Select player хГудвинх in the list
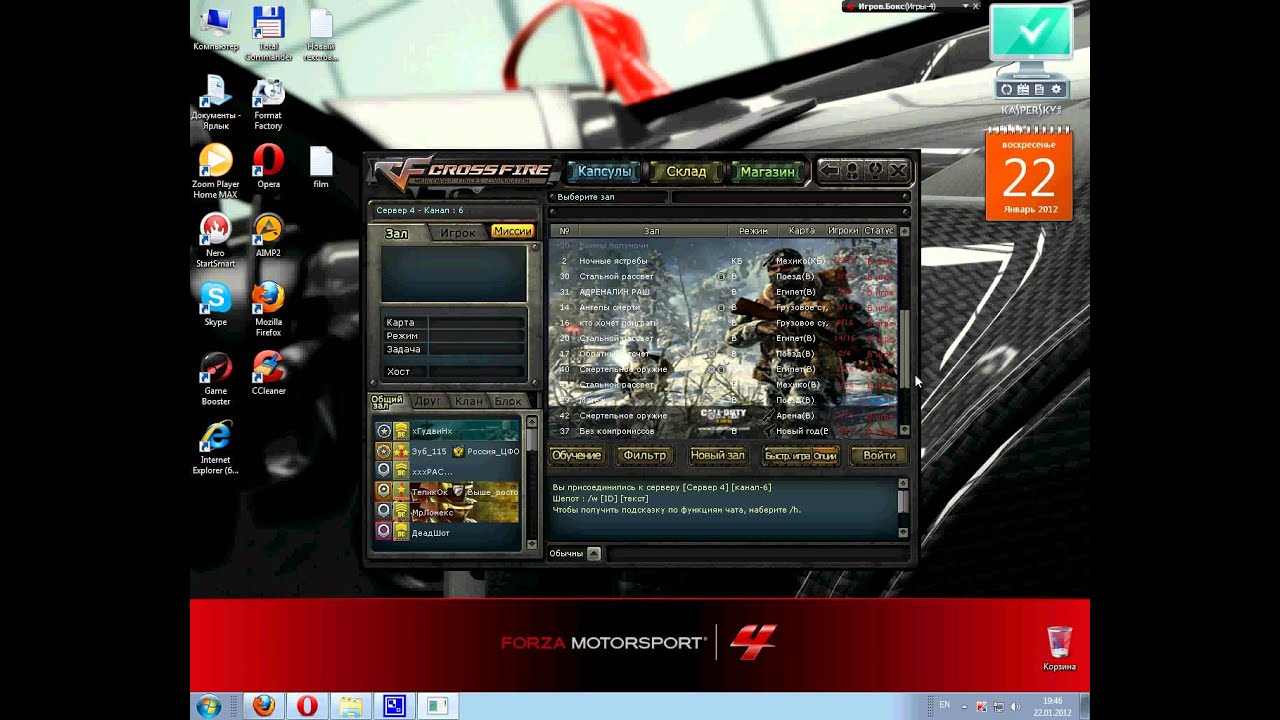 click(447, 431)
